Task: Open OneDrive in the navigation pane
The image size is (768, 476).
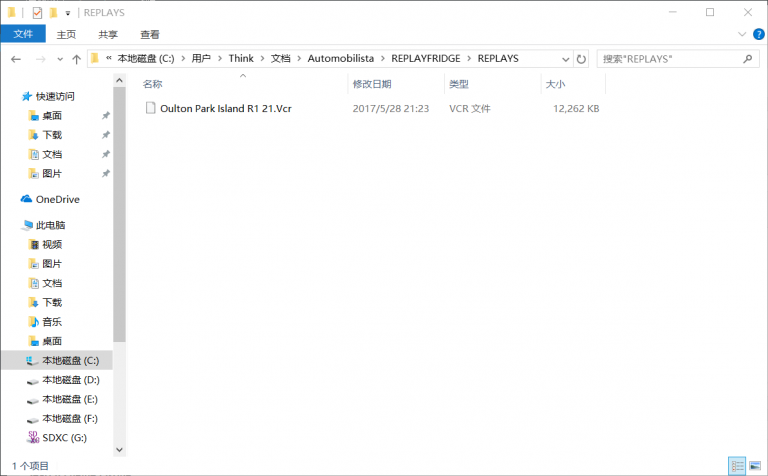Action: tap(57, 199)
